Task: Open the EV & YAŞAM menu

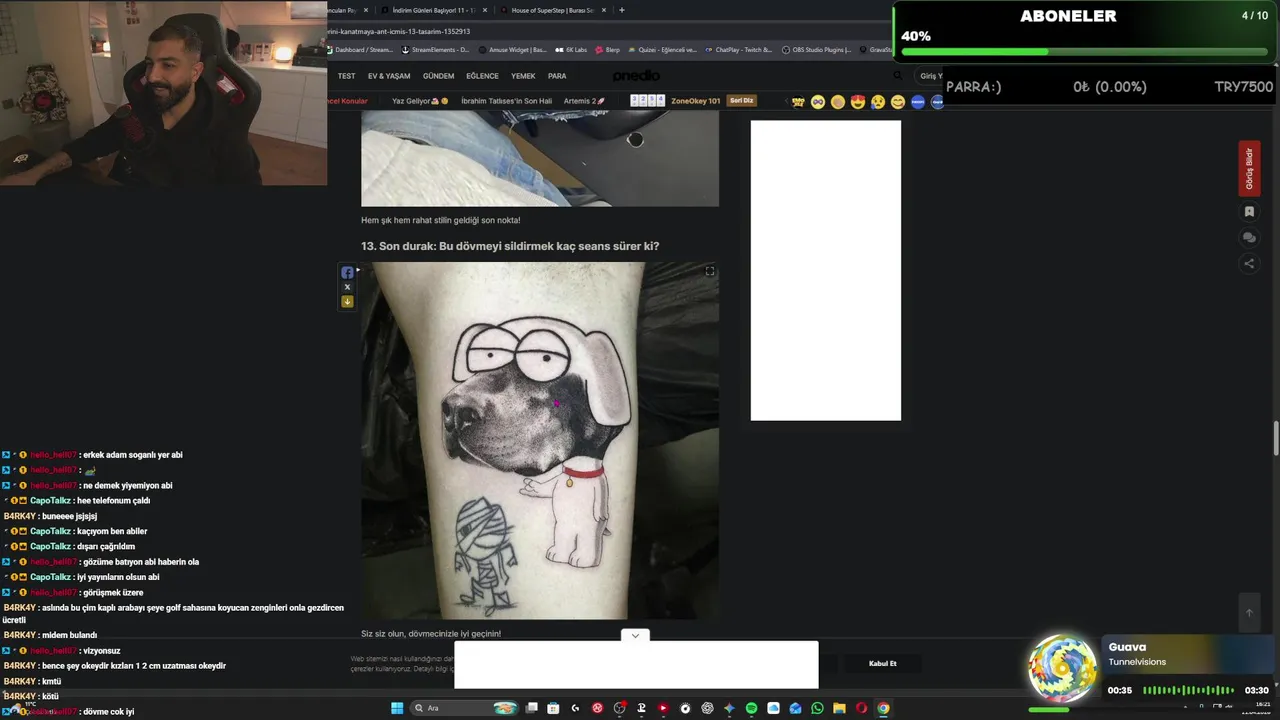Action: [389, 76]
